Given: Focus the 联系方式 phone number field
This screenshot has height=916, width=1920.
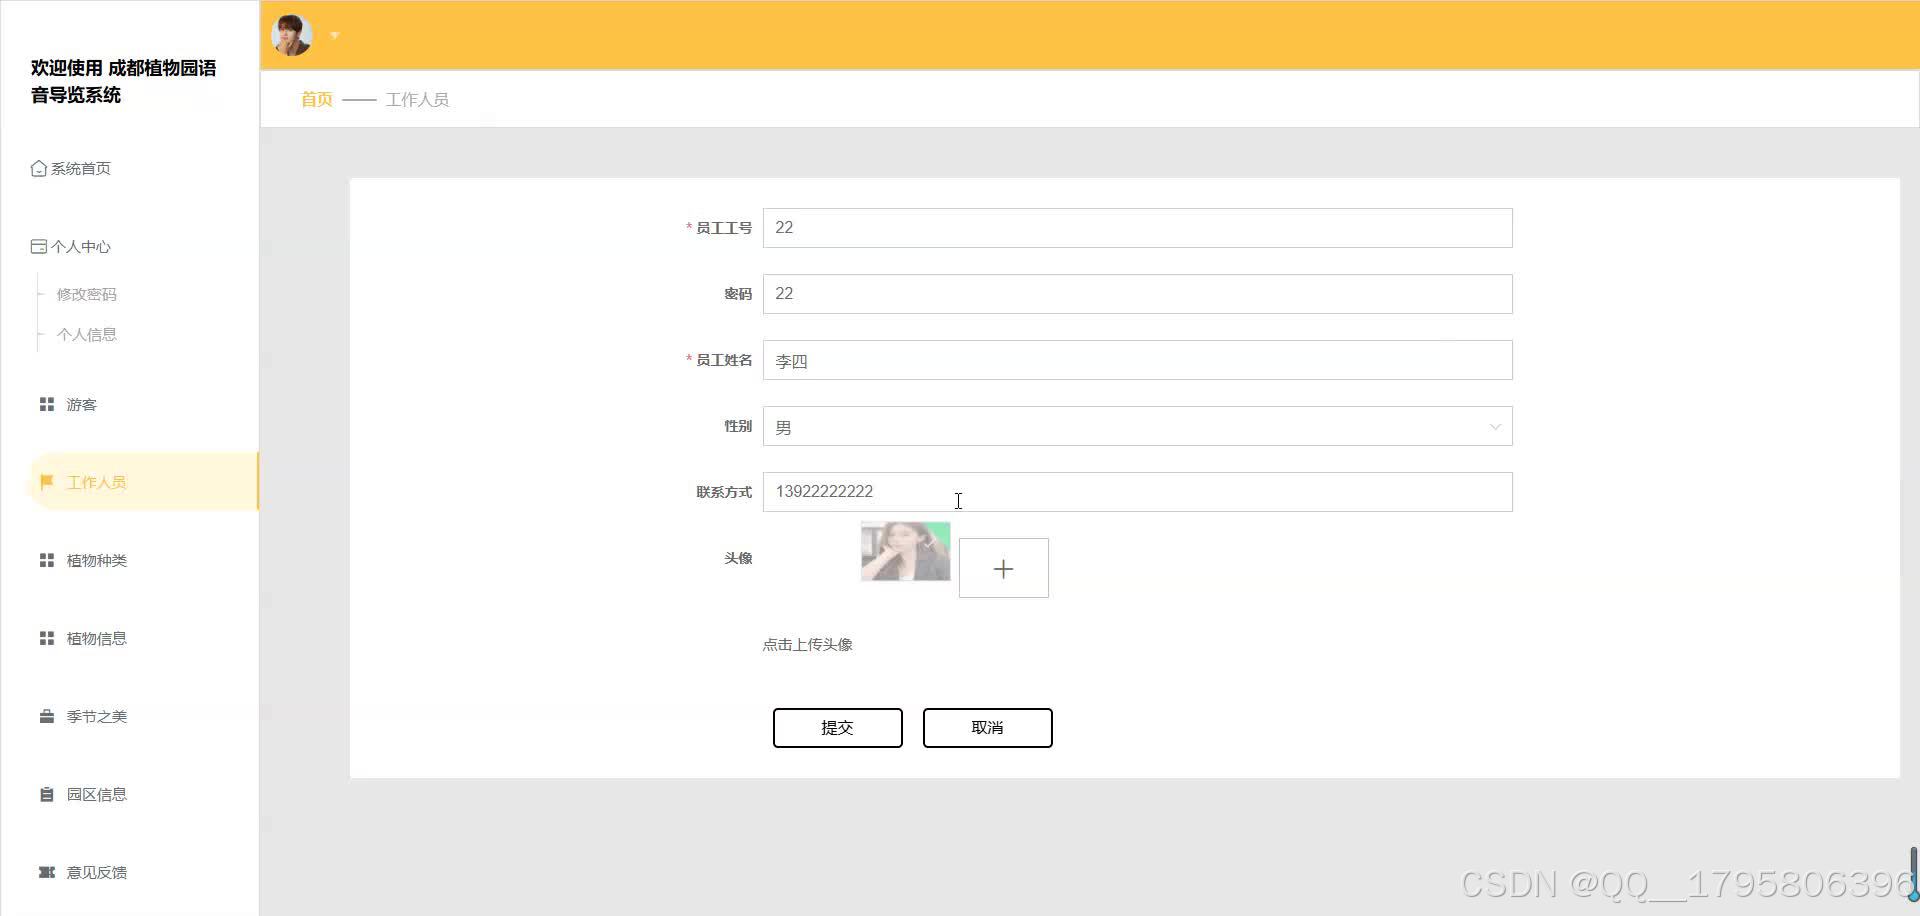Looking at the screenshot, I should tap(1137, 492).
